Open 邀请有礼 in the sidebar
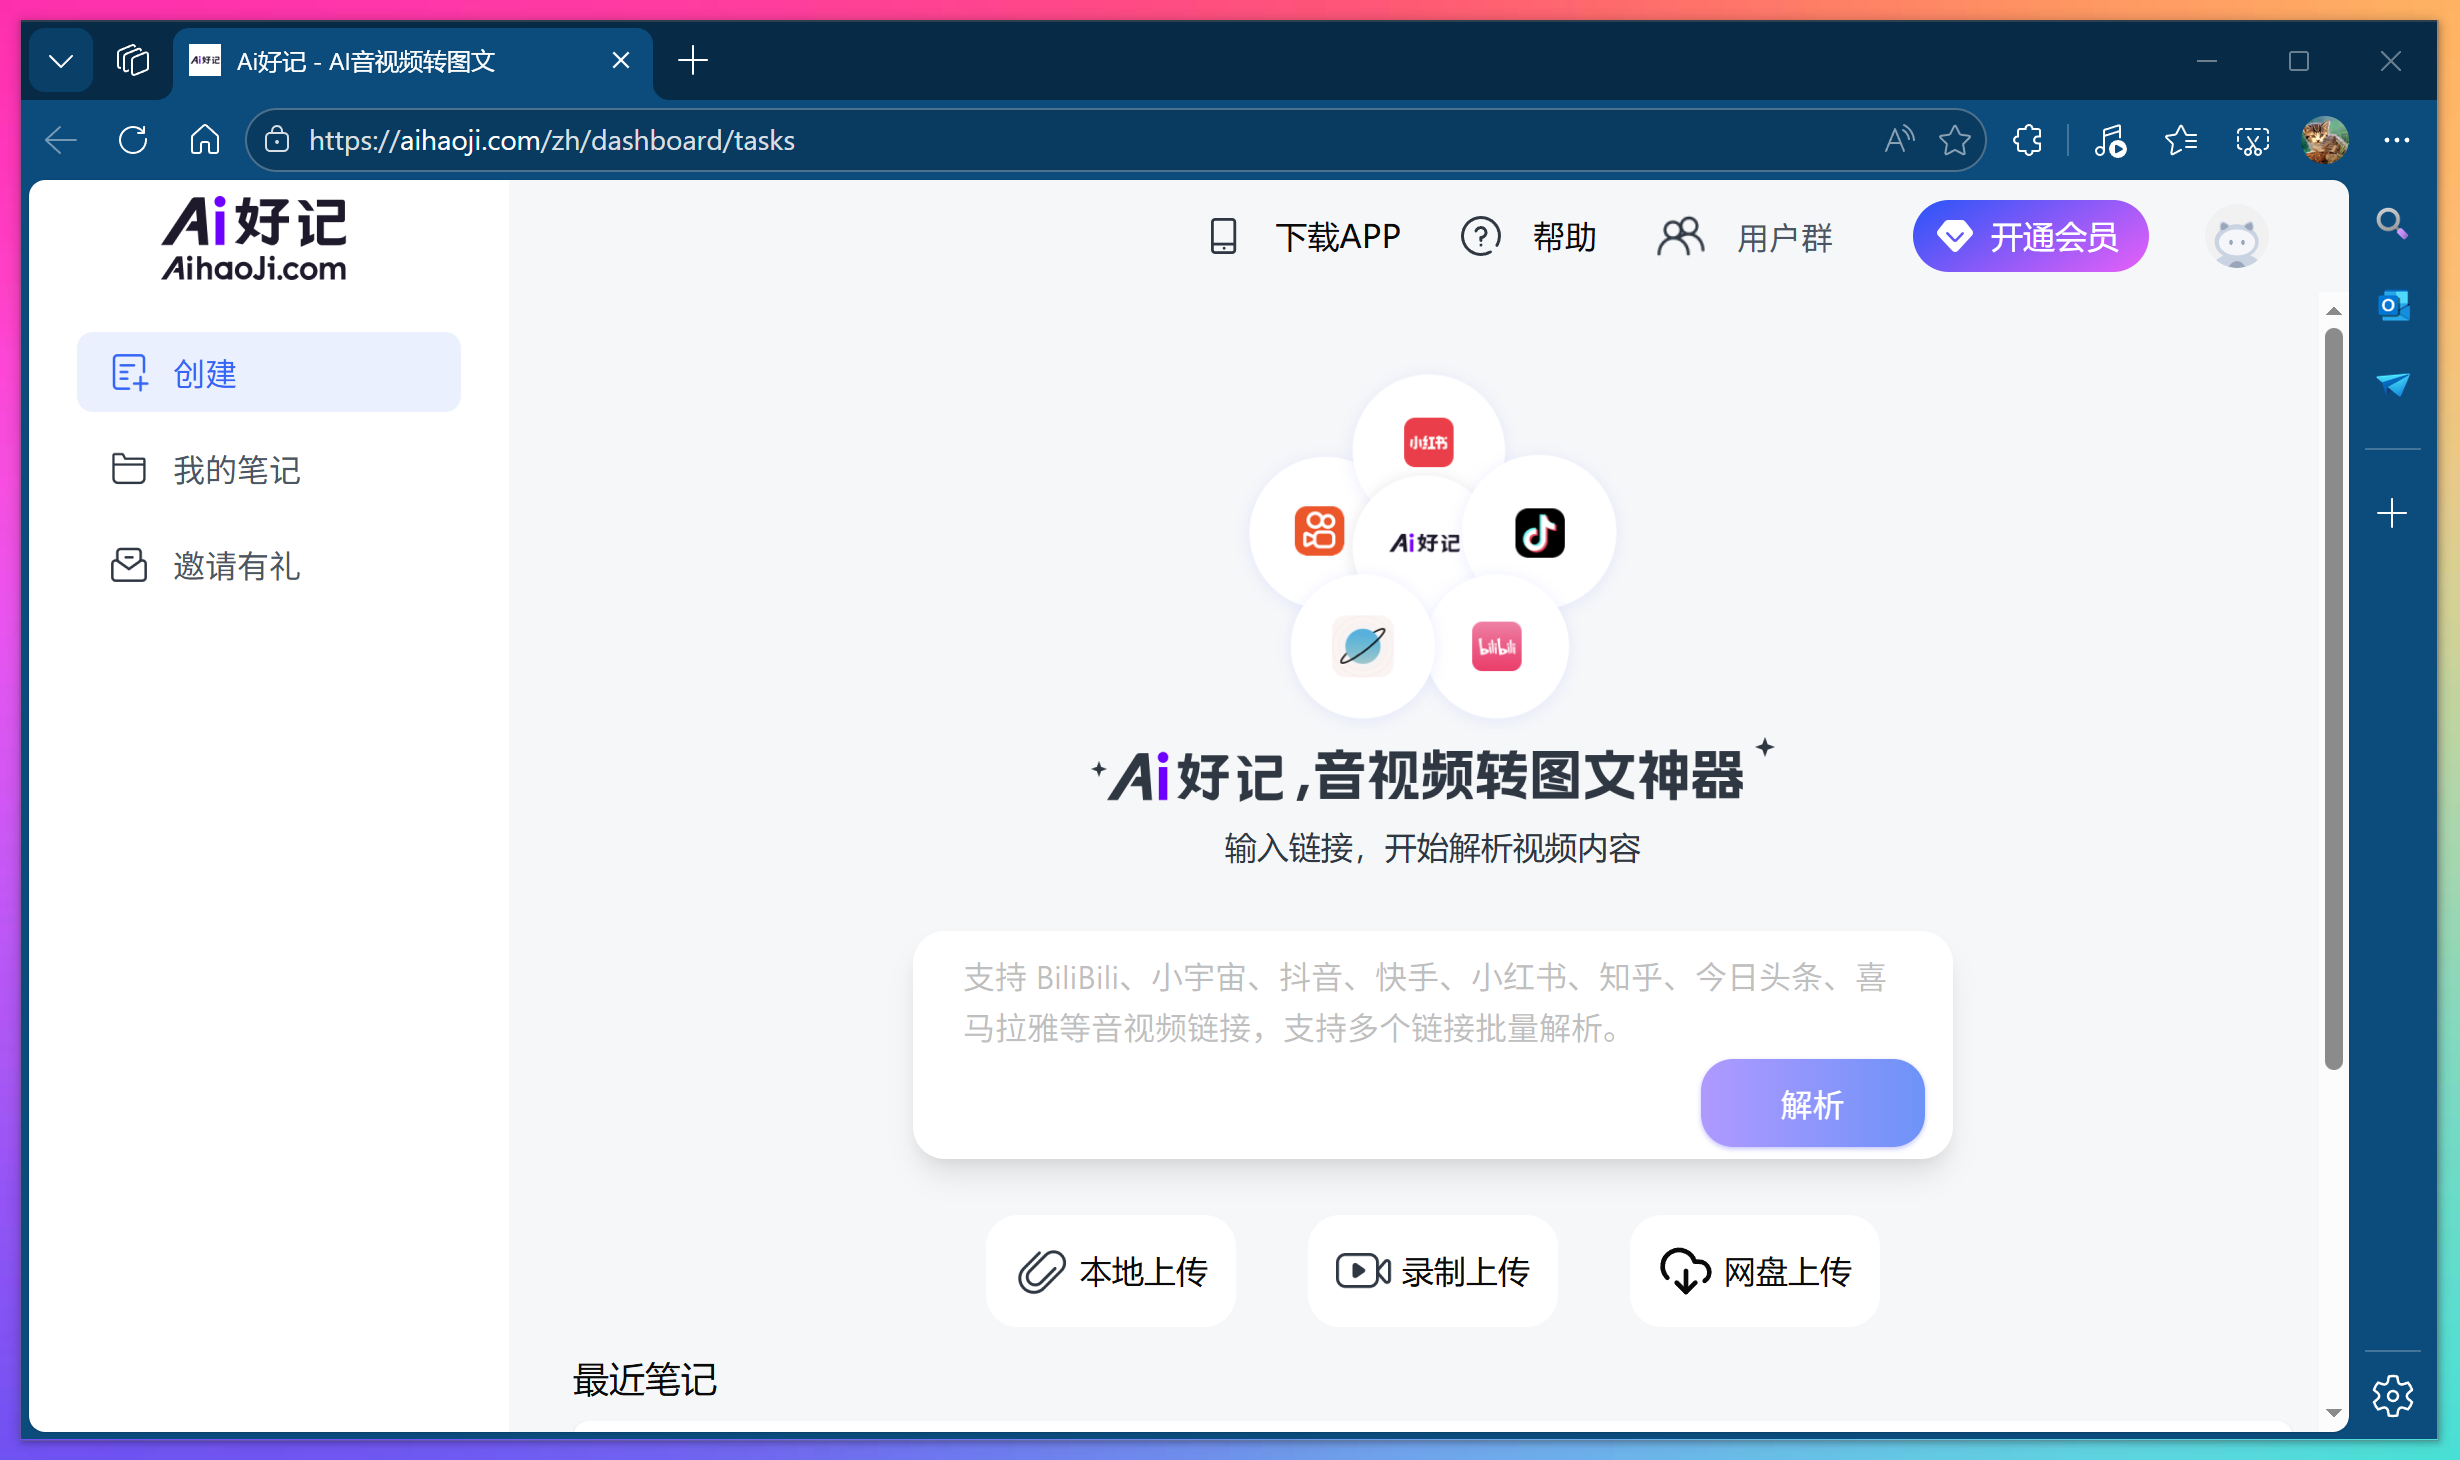Screen dimensions: 2460x1460 269,565
